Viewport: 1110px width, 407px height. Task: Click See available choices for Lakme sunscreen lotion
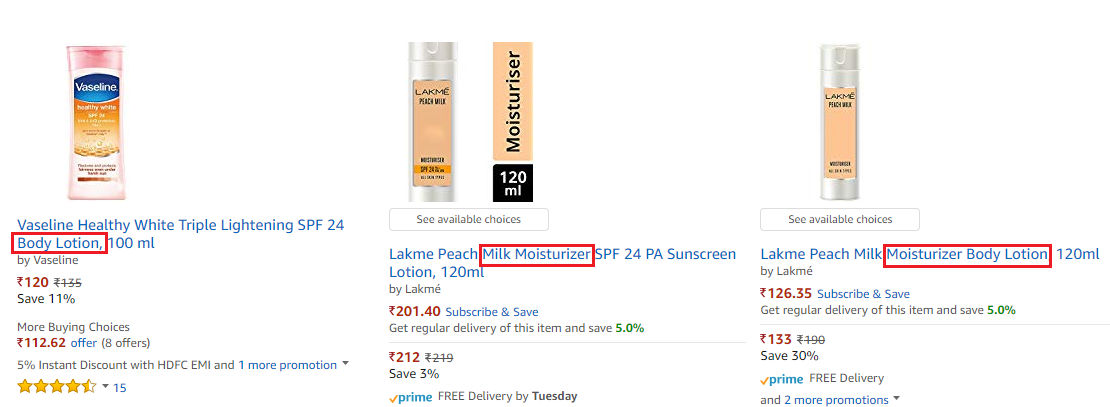(468, 219)
